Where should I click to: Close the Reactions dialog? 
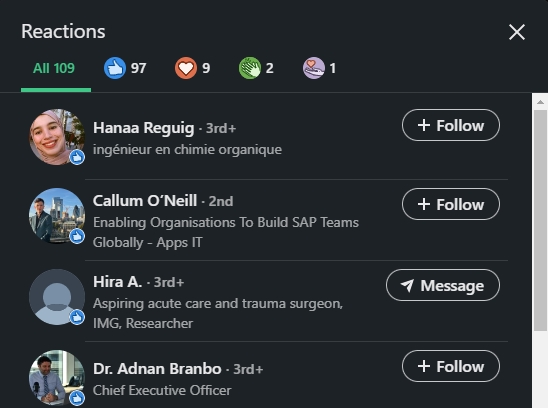517,32
